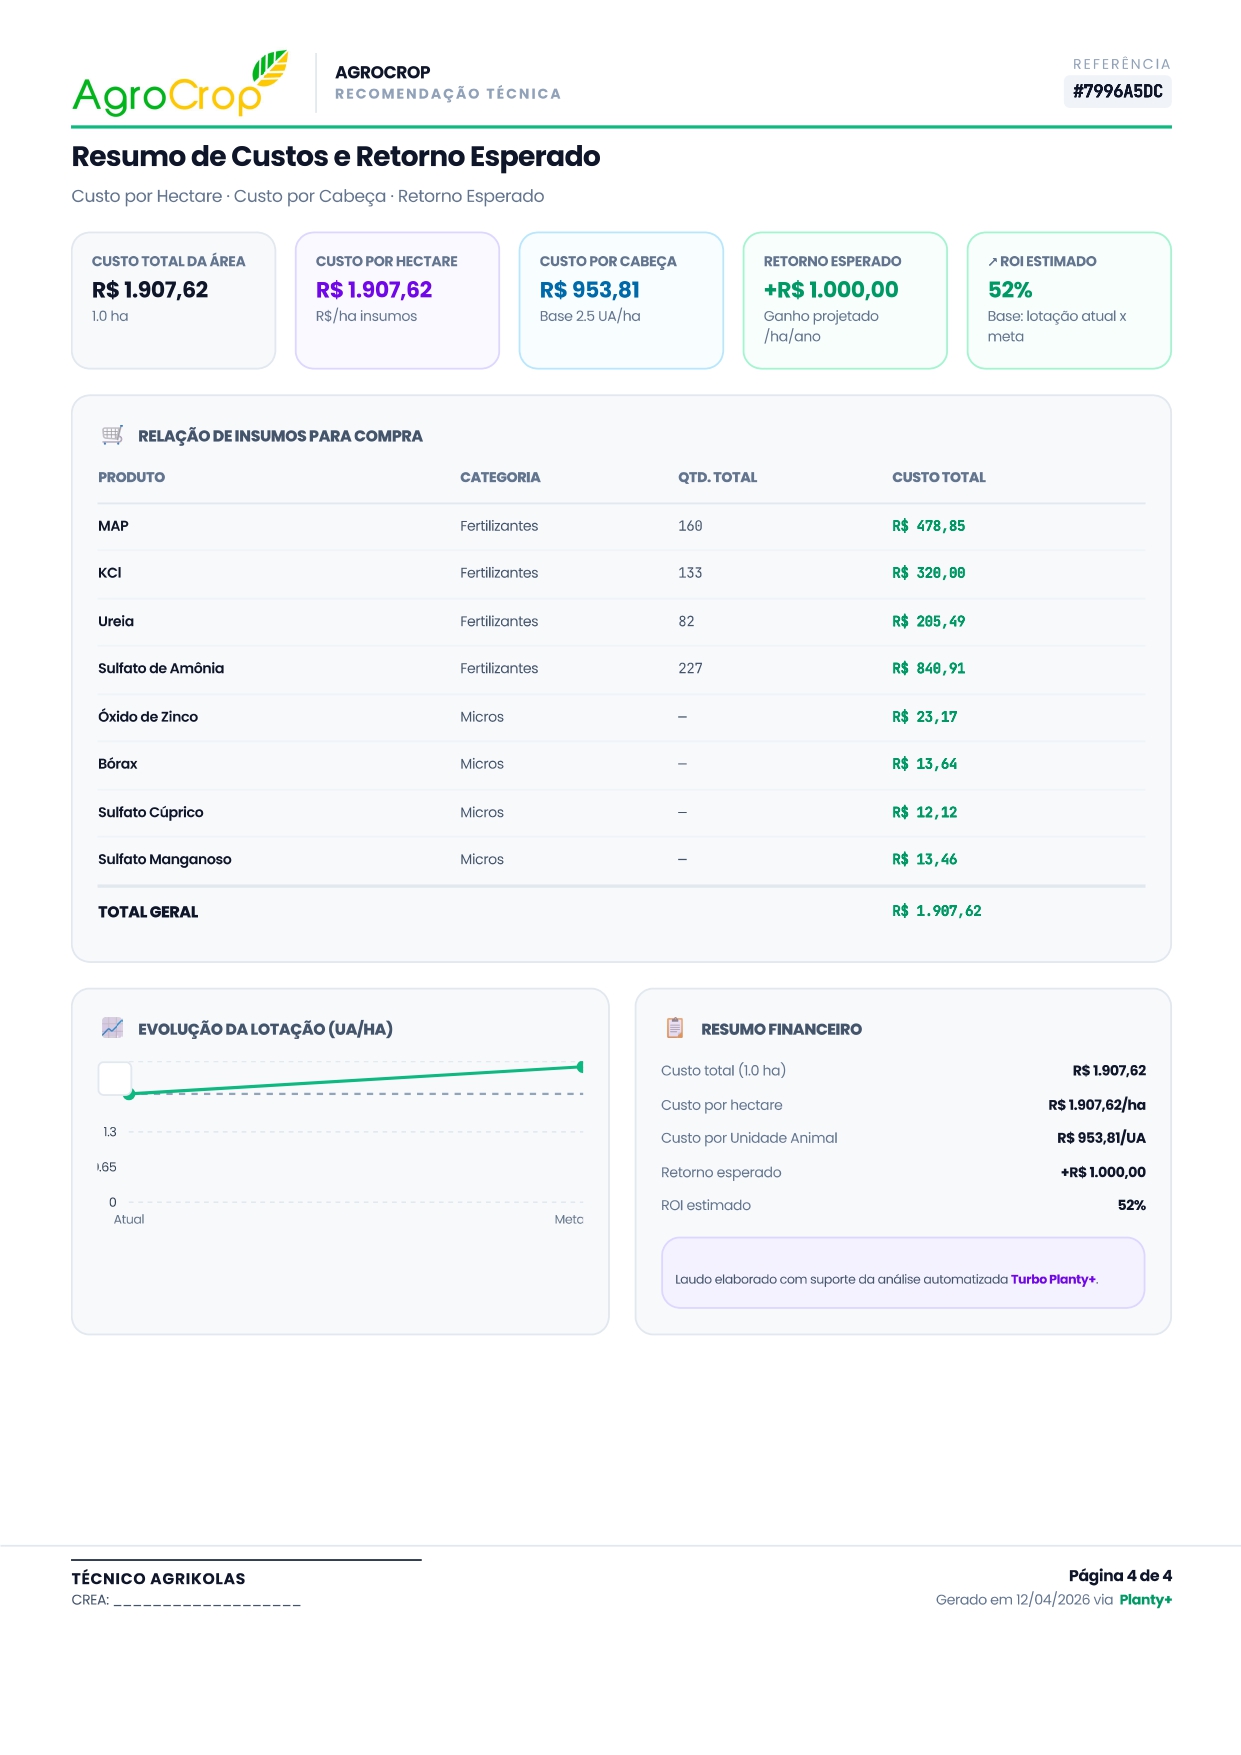Click the TOTAL GERAL value R$ 1.907,62

[936, 911]
